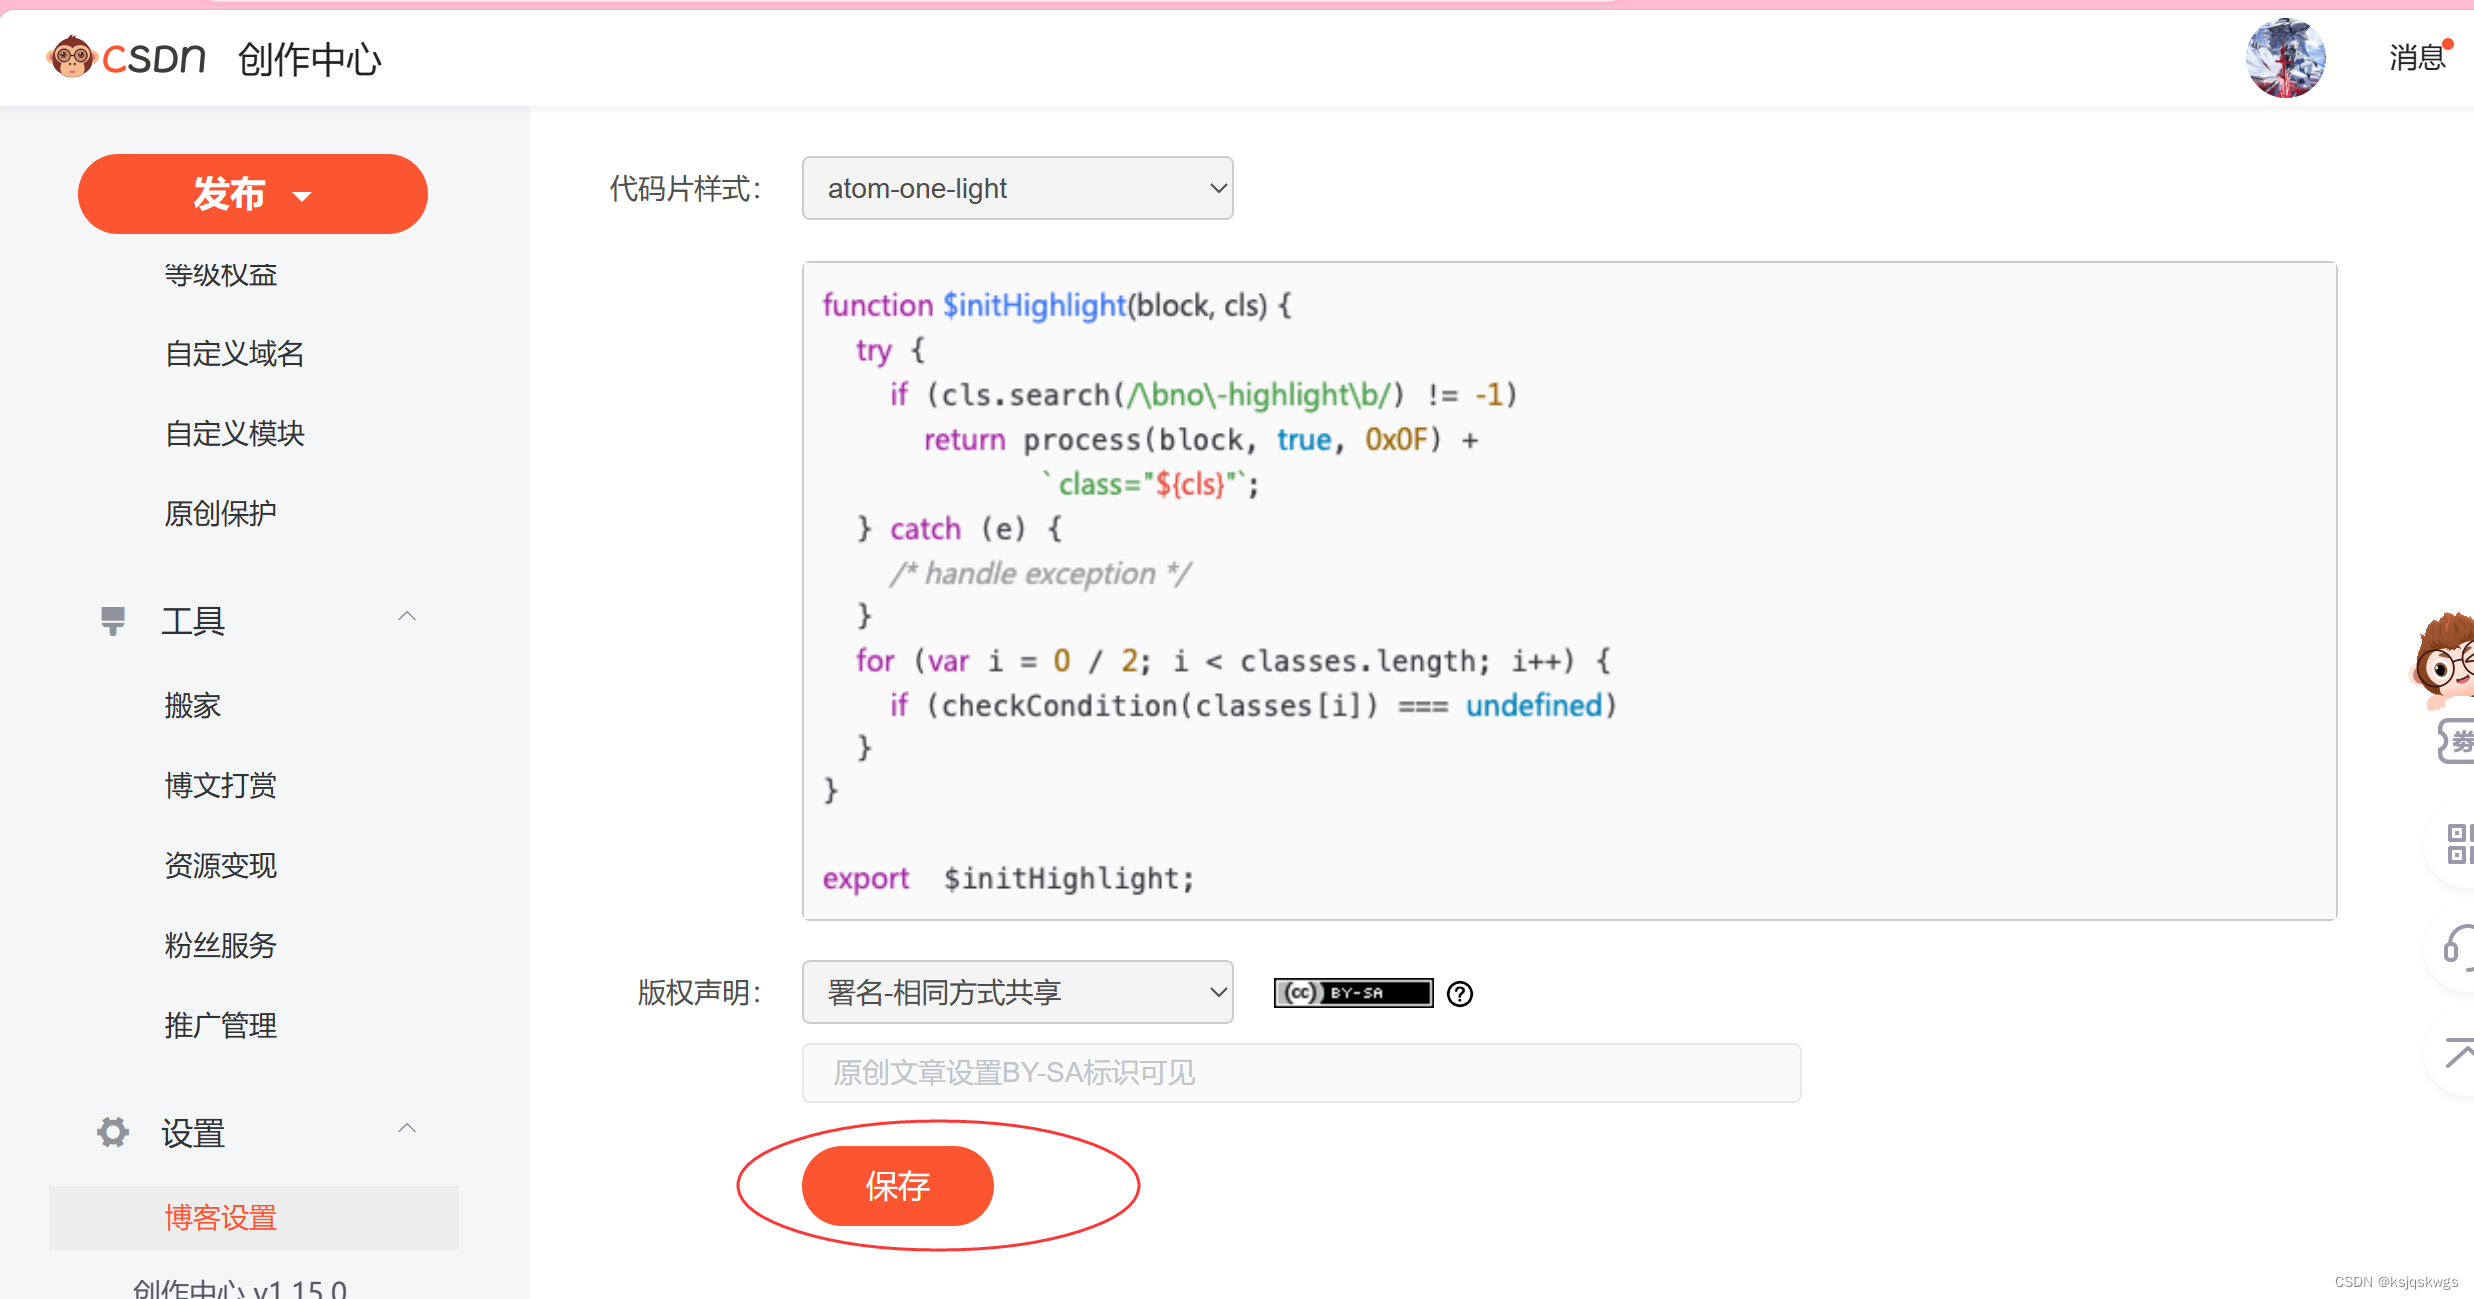Click the coupon ticket icon on right edge
The width and height of the screenshot is (2474, 1299).
coord(2456,741)
